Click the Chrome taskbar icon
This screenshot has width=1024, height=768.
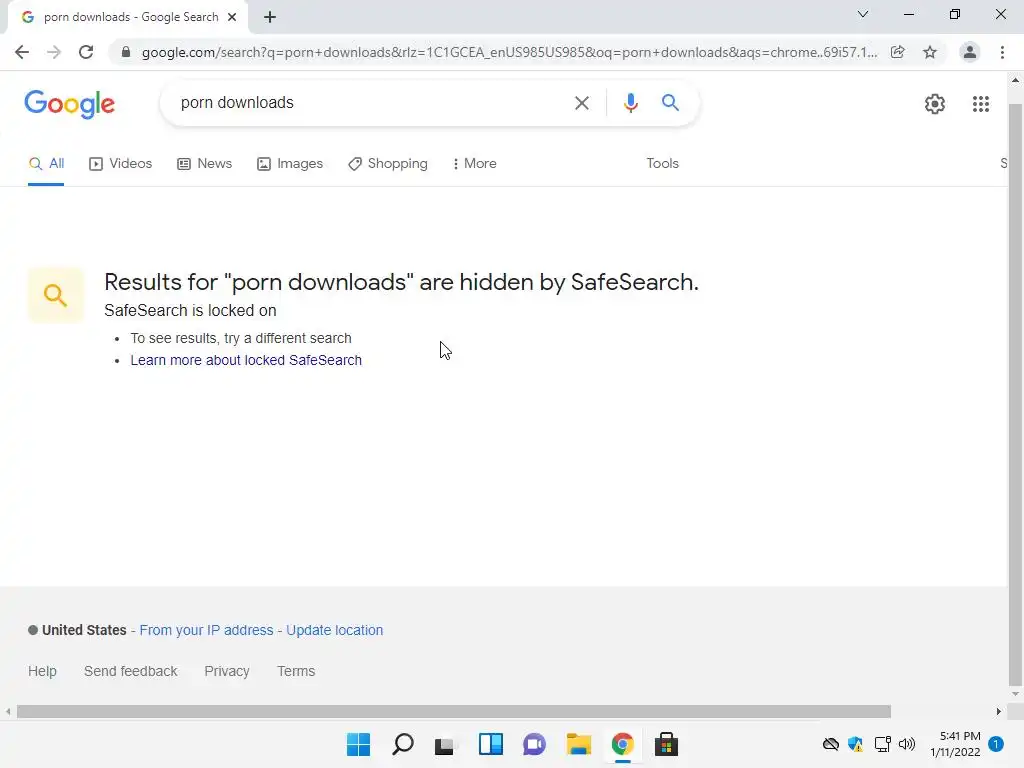(622, 744)
